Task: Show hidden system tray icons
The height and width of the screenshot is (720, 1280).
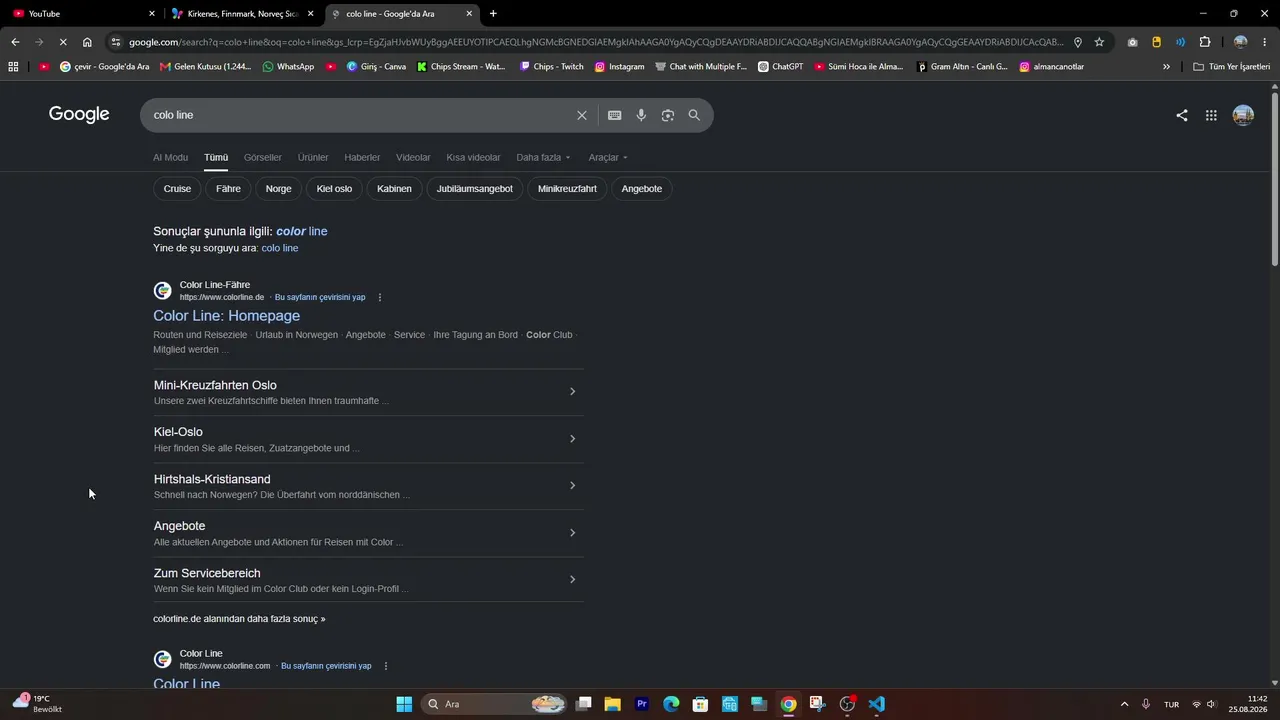Action: pos(1124,704)
